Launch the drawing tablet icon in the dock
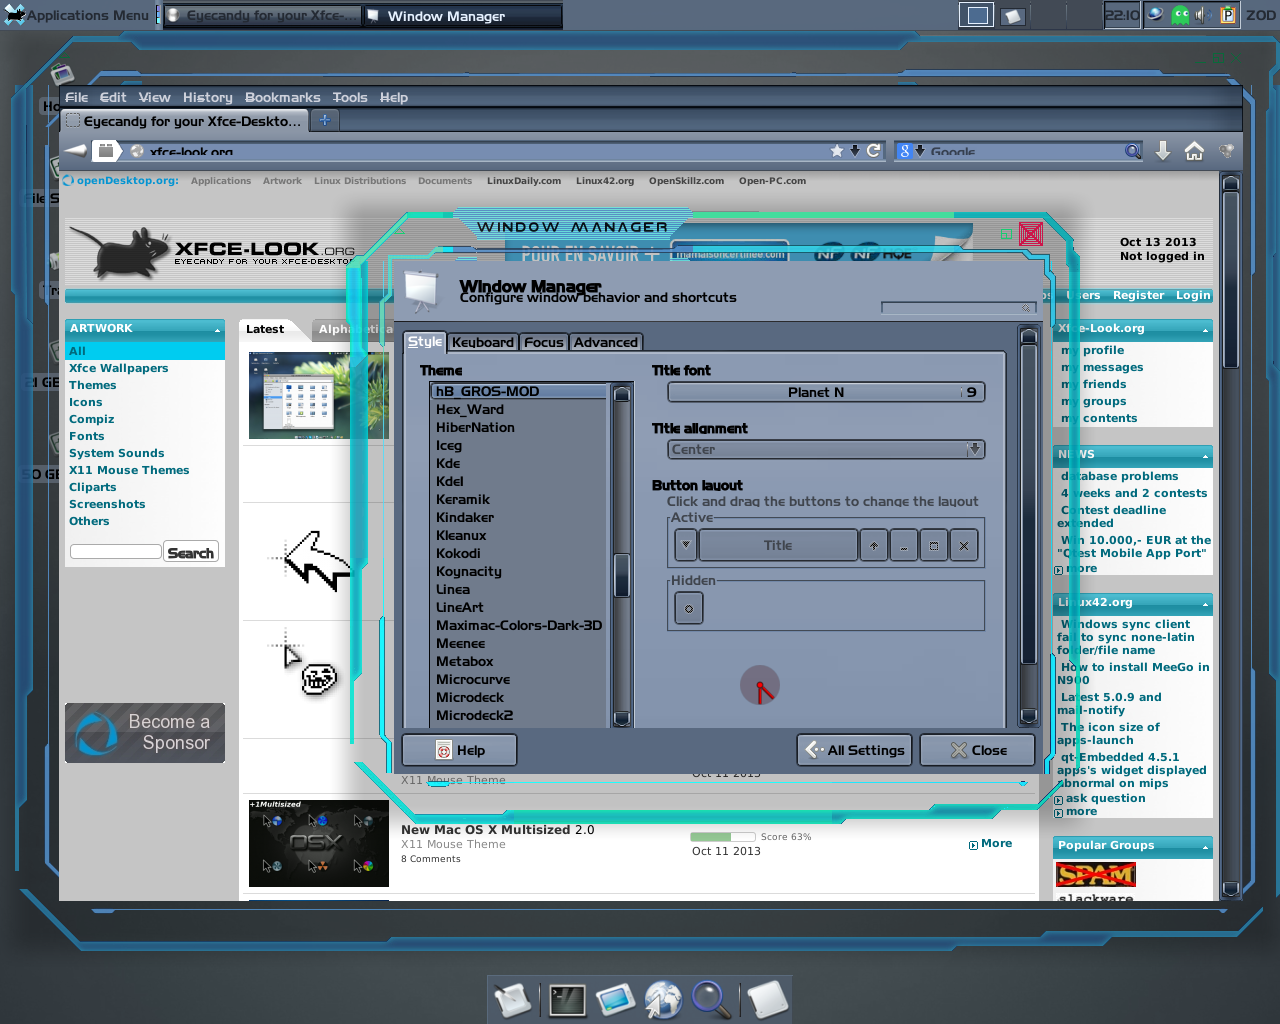The image size is (1280, 1024). (x=513, y=999)
